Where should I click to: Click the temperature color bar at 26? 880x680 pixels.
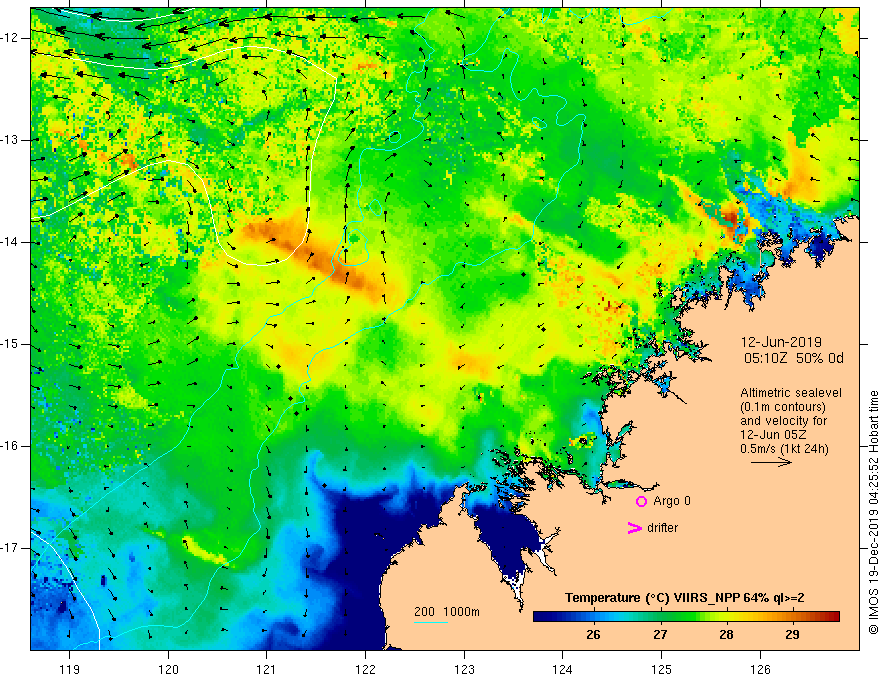tap(593, 617)
